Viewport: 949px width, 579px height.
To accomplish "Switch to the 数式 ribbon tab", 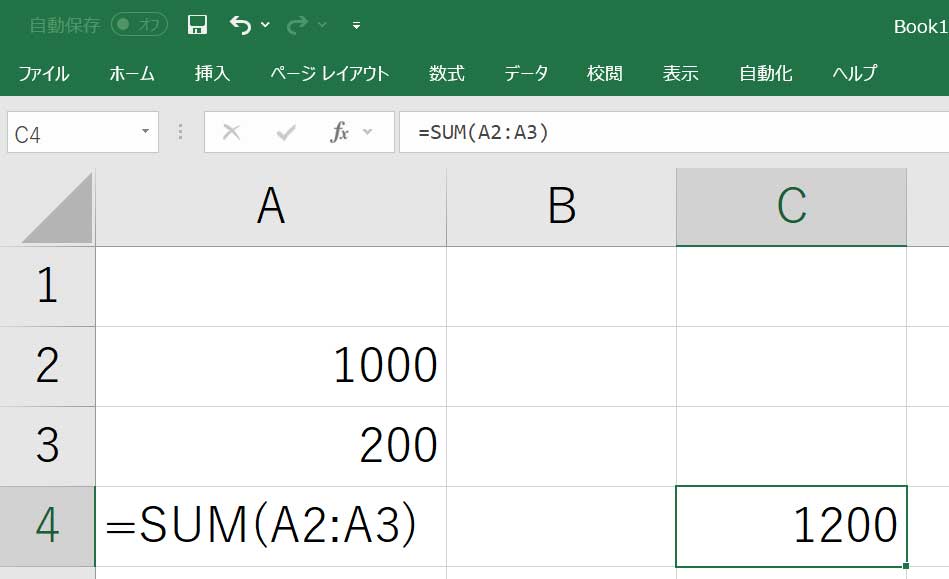I will tap(447, 73).
